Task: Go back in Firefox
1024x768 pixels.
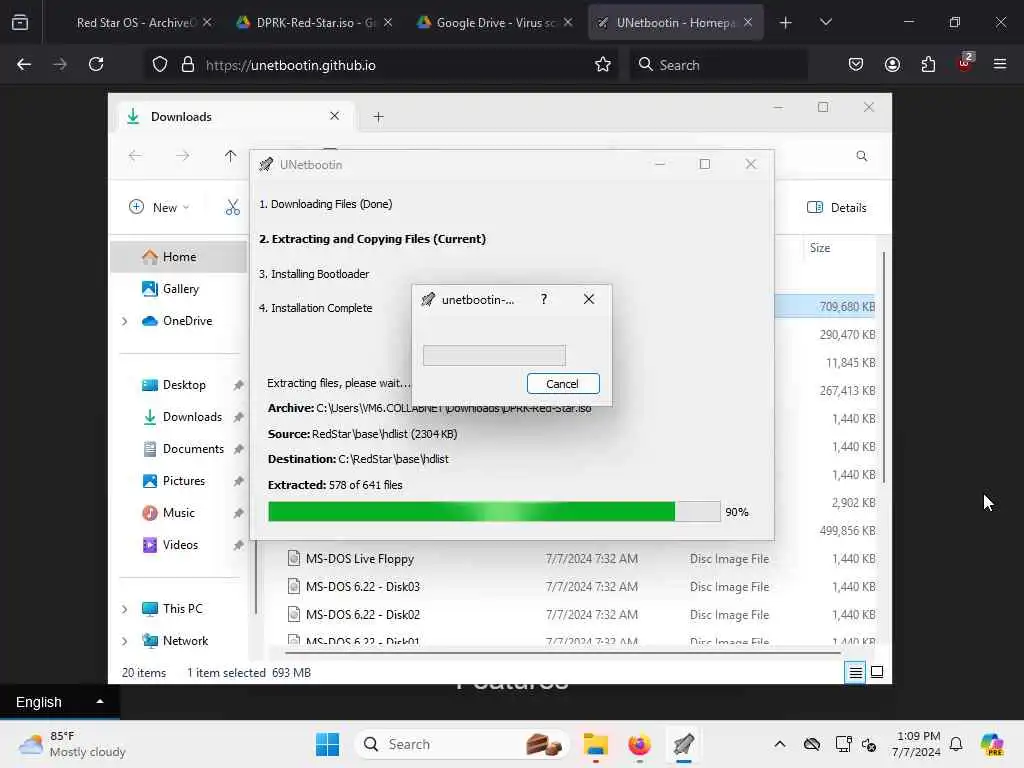Action: (x=24, y=64)
